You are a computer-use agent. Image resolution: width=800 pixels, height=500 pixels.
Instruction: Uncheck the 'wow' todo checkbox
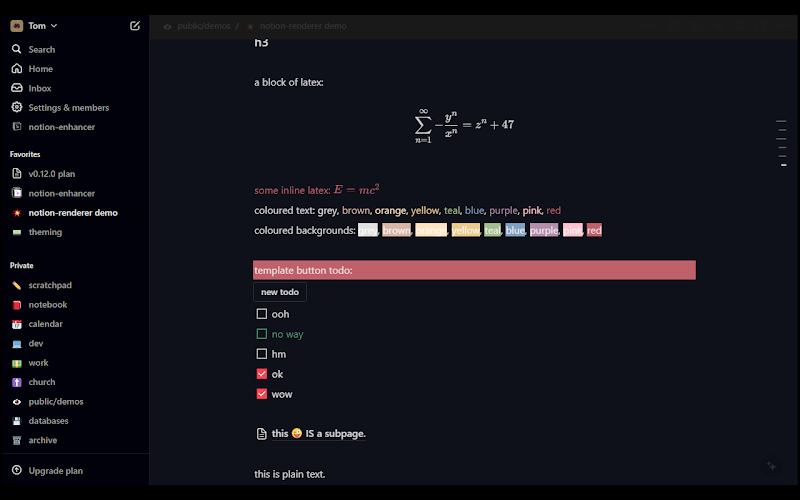(262, 394)
